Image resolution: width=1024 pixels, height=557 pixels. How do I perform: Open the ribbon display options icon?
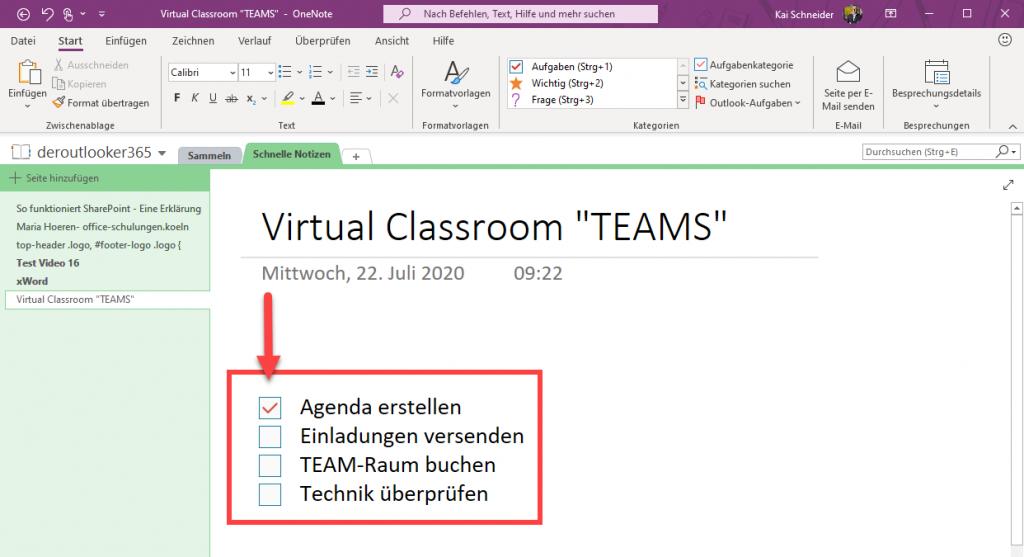tap(890, 14)
